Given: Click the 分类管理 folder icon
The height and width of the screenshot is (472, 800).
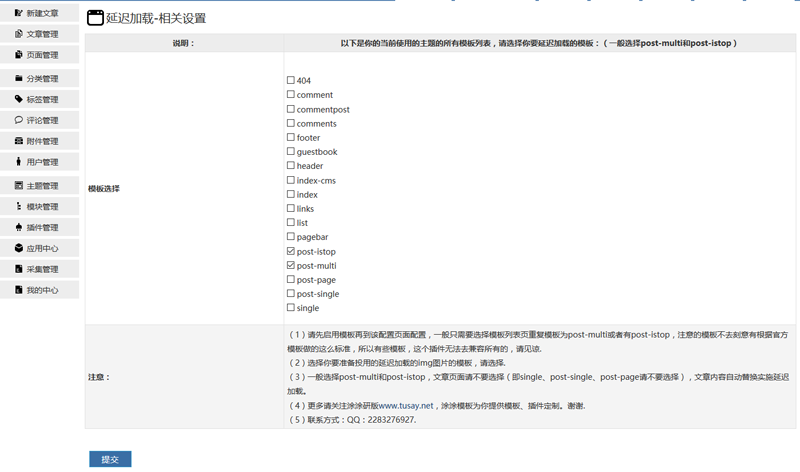Looking at the screenshot, I should pyautogui.click(x=19, y=78).
